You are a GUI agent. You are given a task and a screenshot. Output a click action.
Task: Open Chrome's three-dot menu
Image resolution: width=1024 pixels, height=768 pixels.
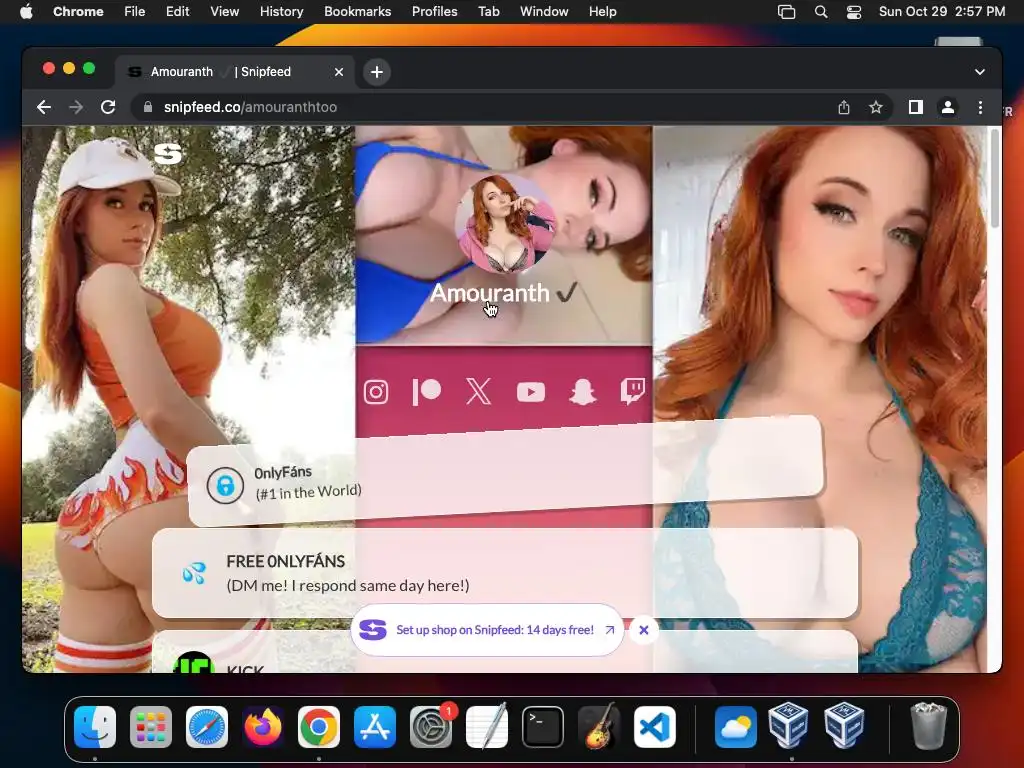pos(980,107)
